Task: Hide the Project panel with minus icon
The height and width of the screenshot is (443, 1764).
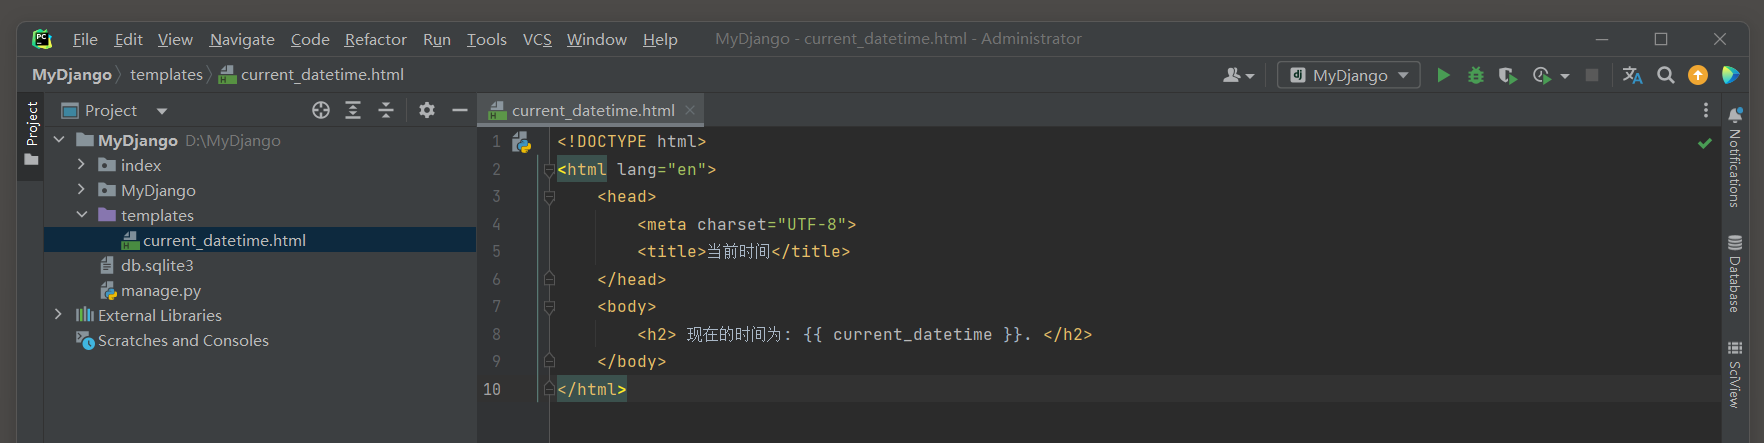Action: point(460,110)
